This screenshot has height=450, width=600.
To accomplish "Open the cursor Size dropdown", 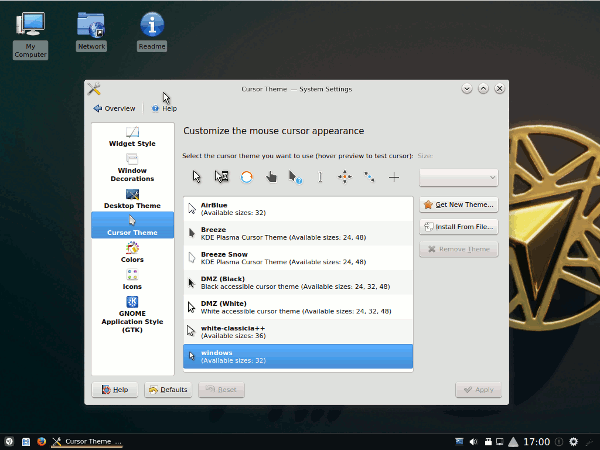I will coord(459,177).
